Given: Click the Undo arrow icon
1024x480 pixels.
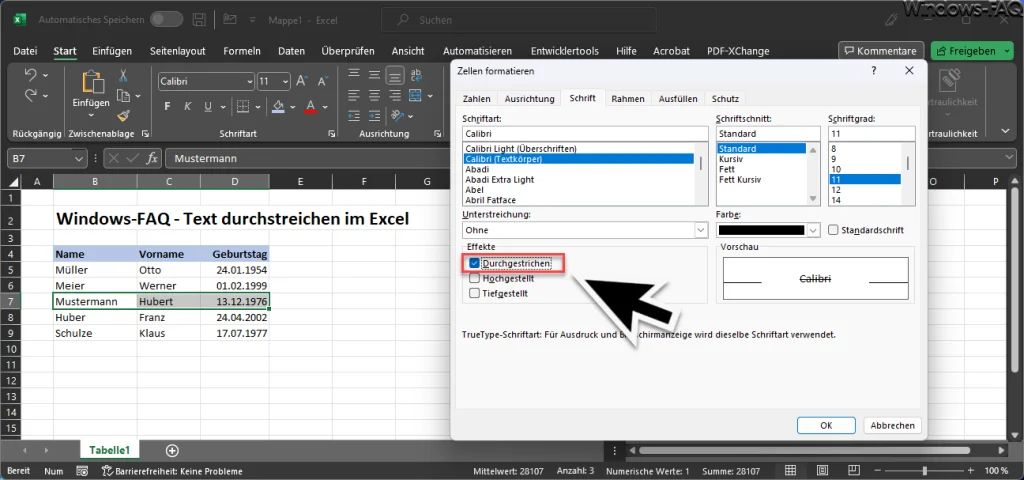Looking at the screenshot, I should pos(31,76).
